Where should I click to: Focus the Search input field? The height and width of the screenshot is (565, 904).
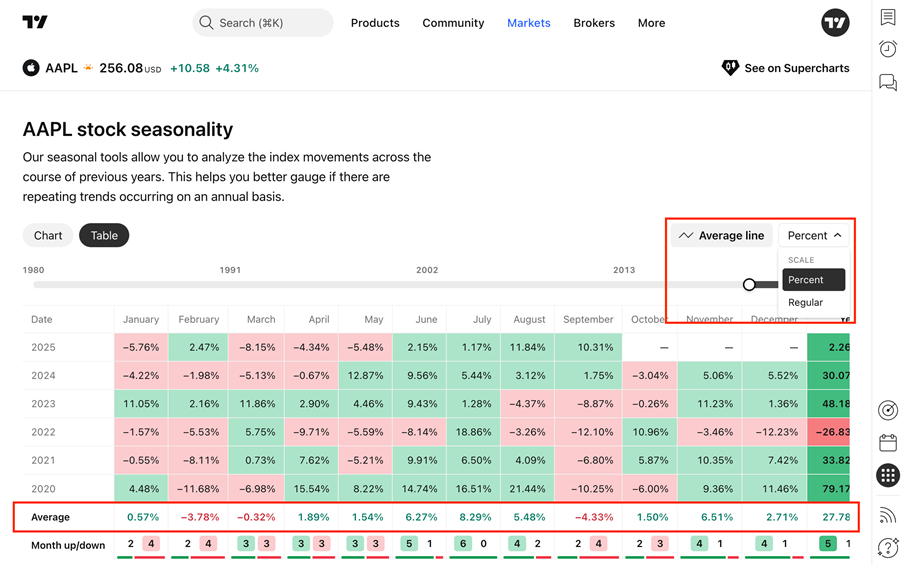click(263, 22)
